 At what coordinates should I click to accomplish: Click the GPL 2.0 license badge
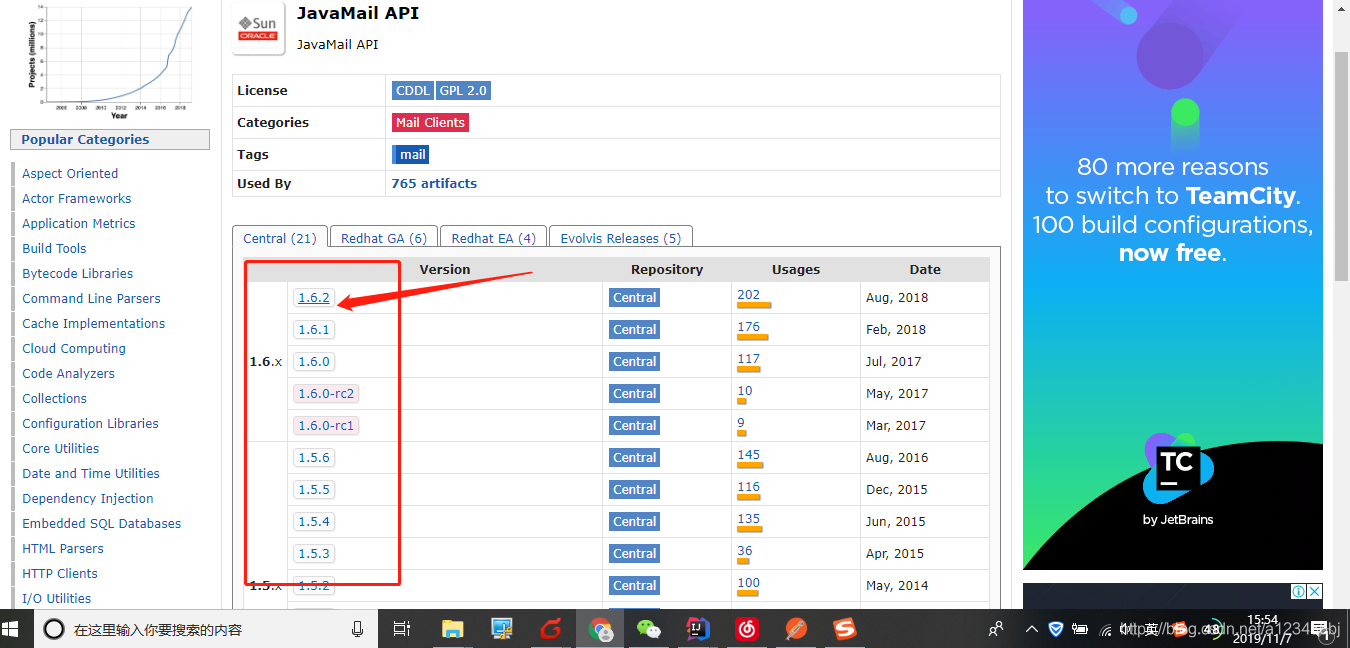coord(464,90)
